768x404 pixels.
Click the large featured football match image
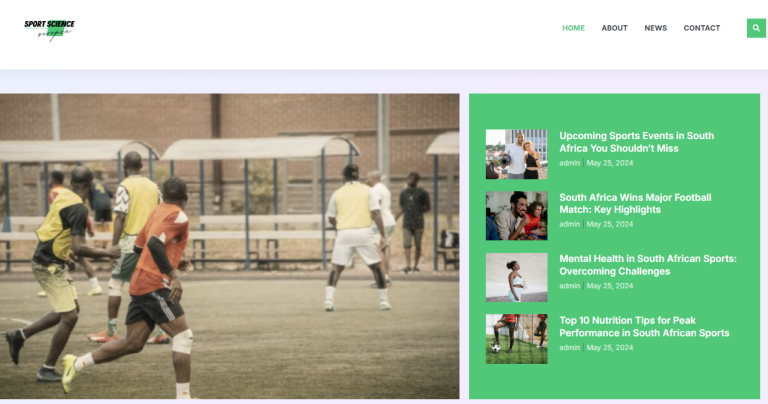230,246
